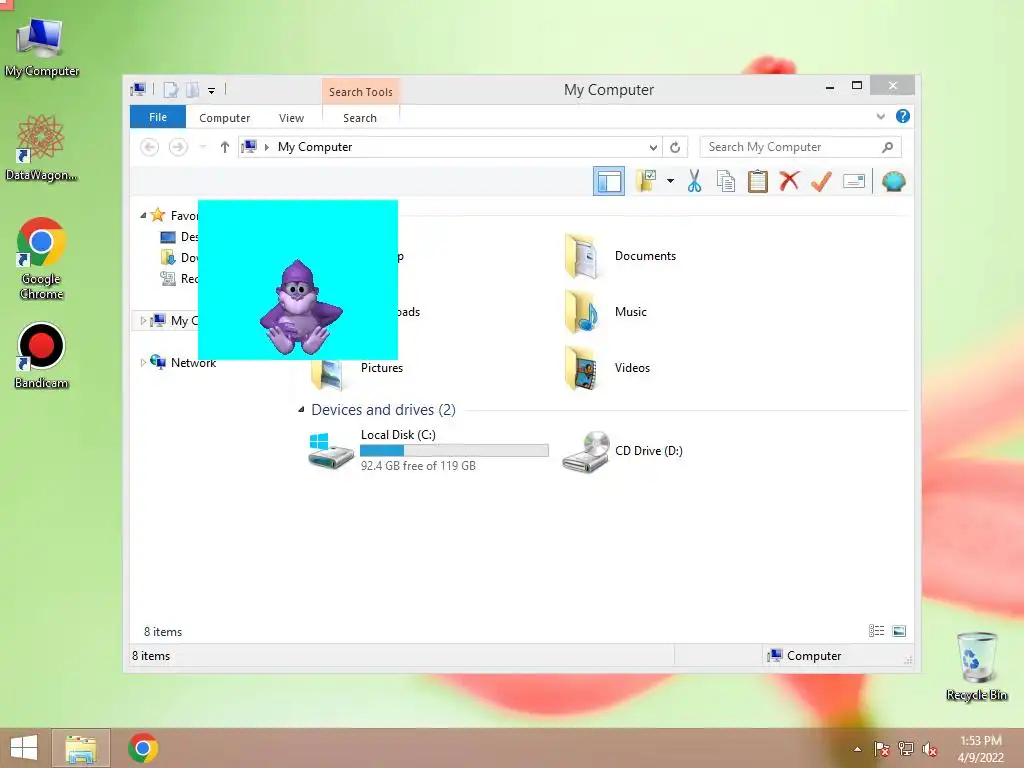1024x768 pixels.
Task: Open the Search ribbon tab
Action: coord(360,118)
